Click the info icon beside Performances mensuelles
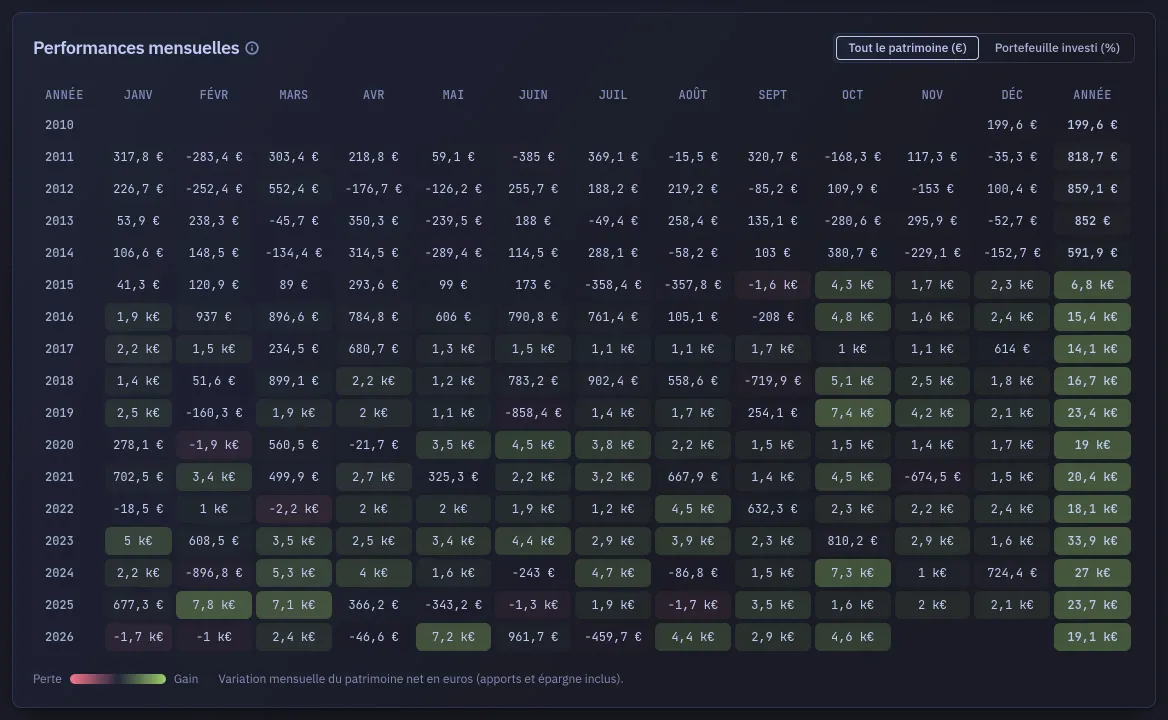Viewport: 1168px width, 720px height. [252, 48]
